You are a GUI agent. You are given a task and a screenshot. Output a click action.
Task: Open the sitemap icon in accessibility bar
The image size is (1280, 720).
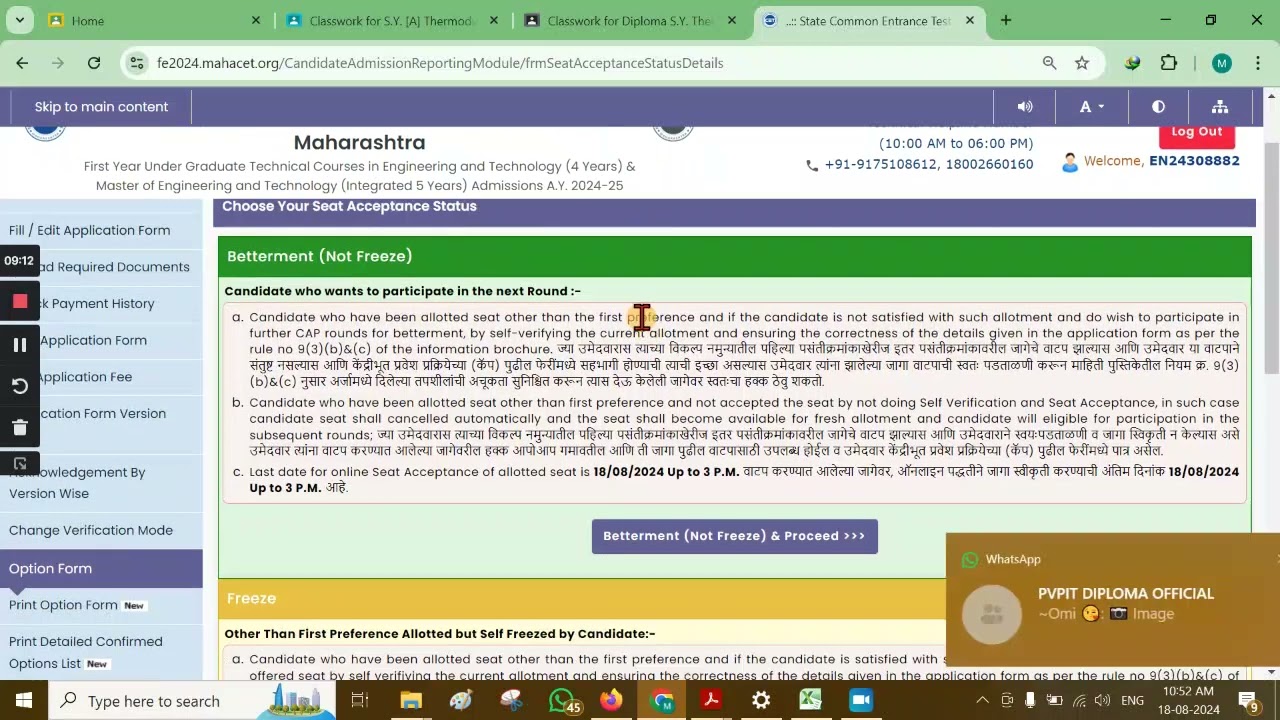point(1220,107)
